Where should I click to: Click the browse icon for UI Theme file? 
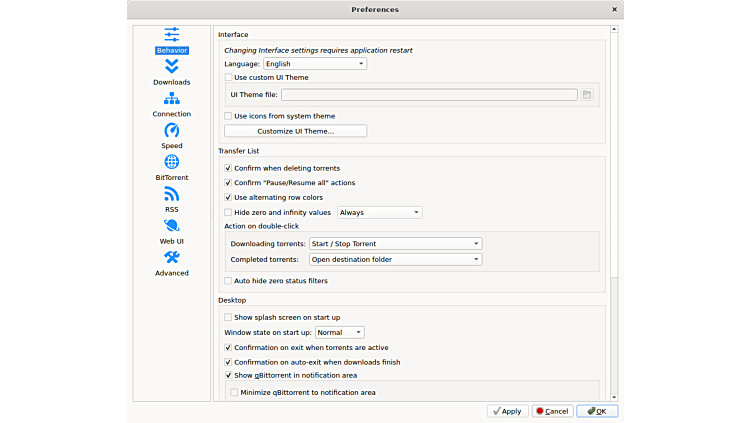588,95
